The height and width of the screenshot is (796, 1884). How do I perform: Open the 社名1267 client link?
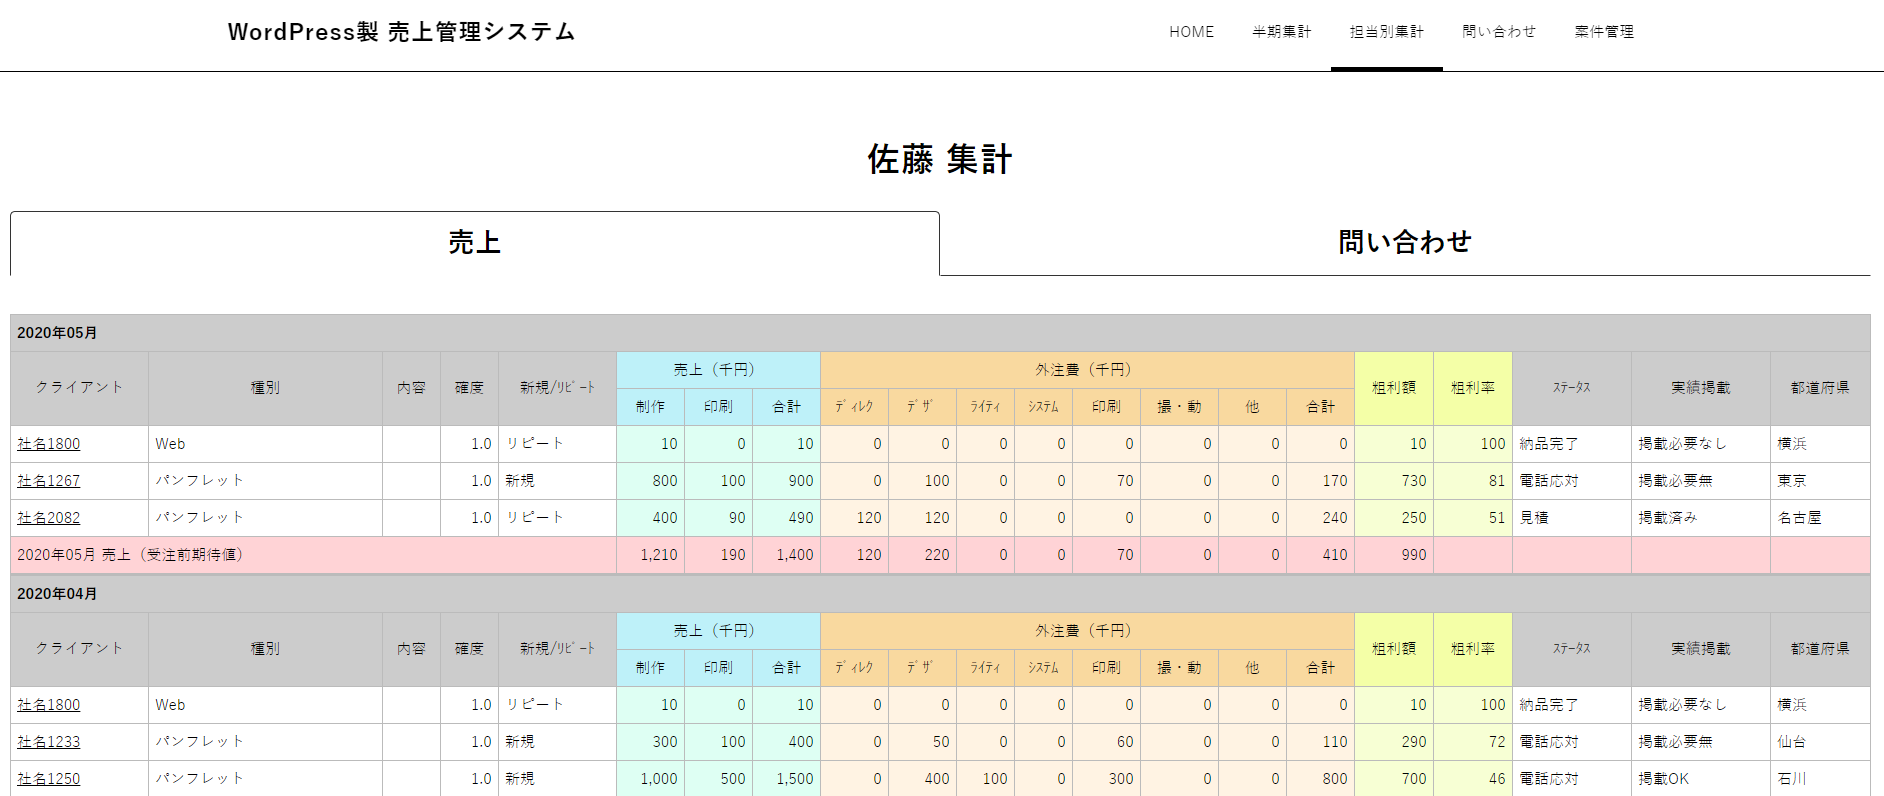(x=49, y=481)
